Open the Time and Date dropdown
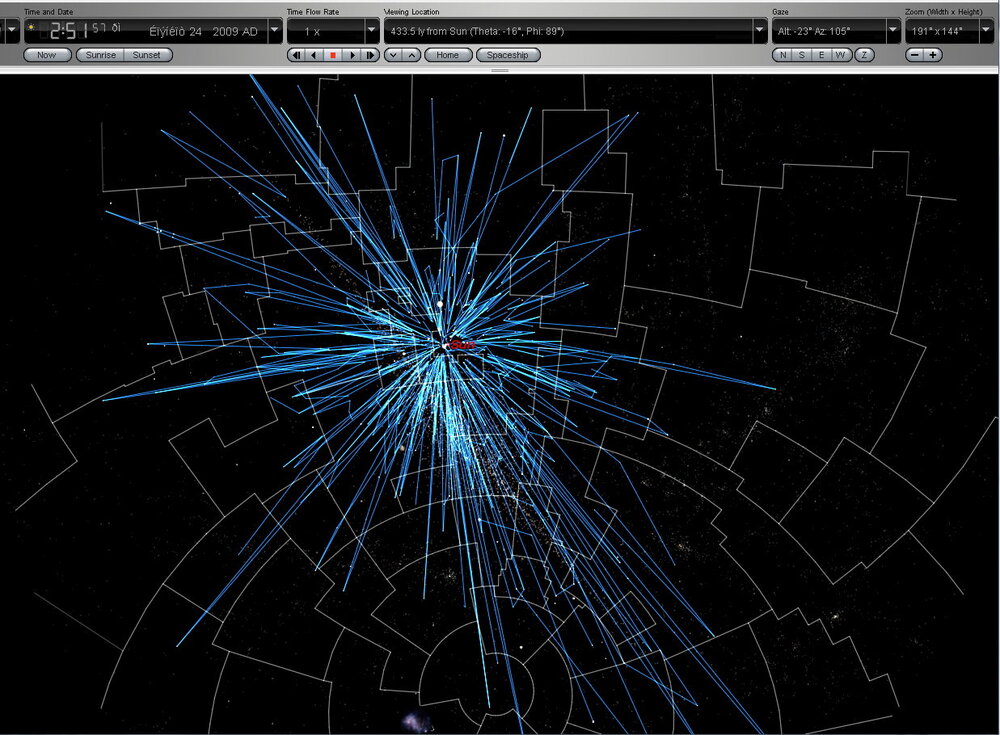This screenshot has height=735, width=1000. [x=273, y=31]
